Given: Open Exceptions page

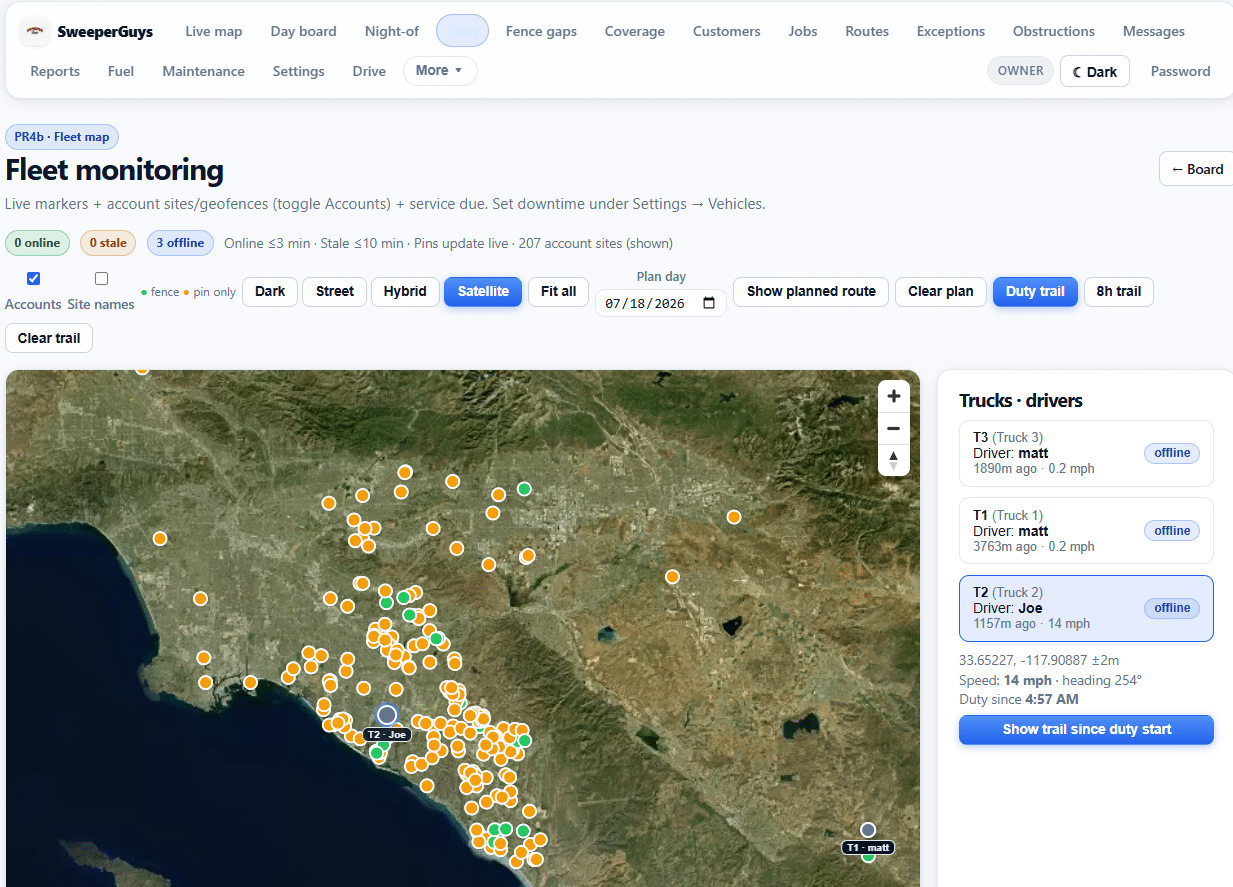Looking at the screenshot, I should [x=951, y=31].
